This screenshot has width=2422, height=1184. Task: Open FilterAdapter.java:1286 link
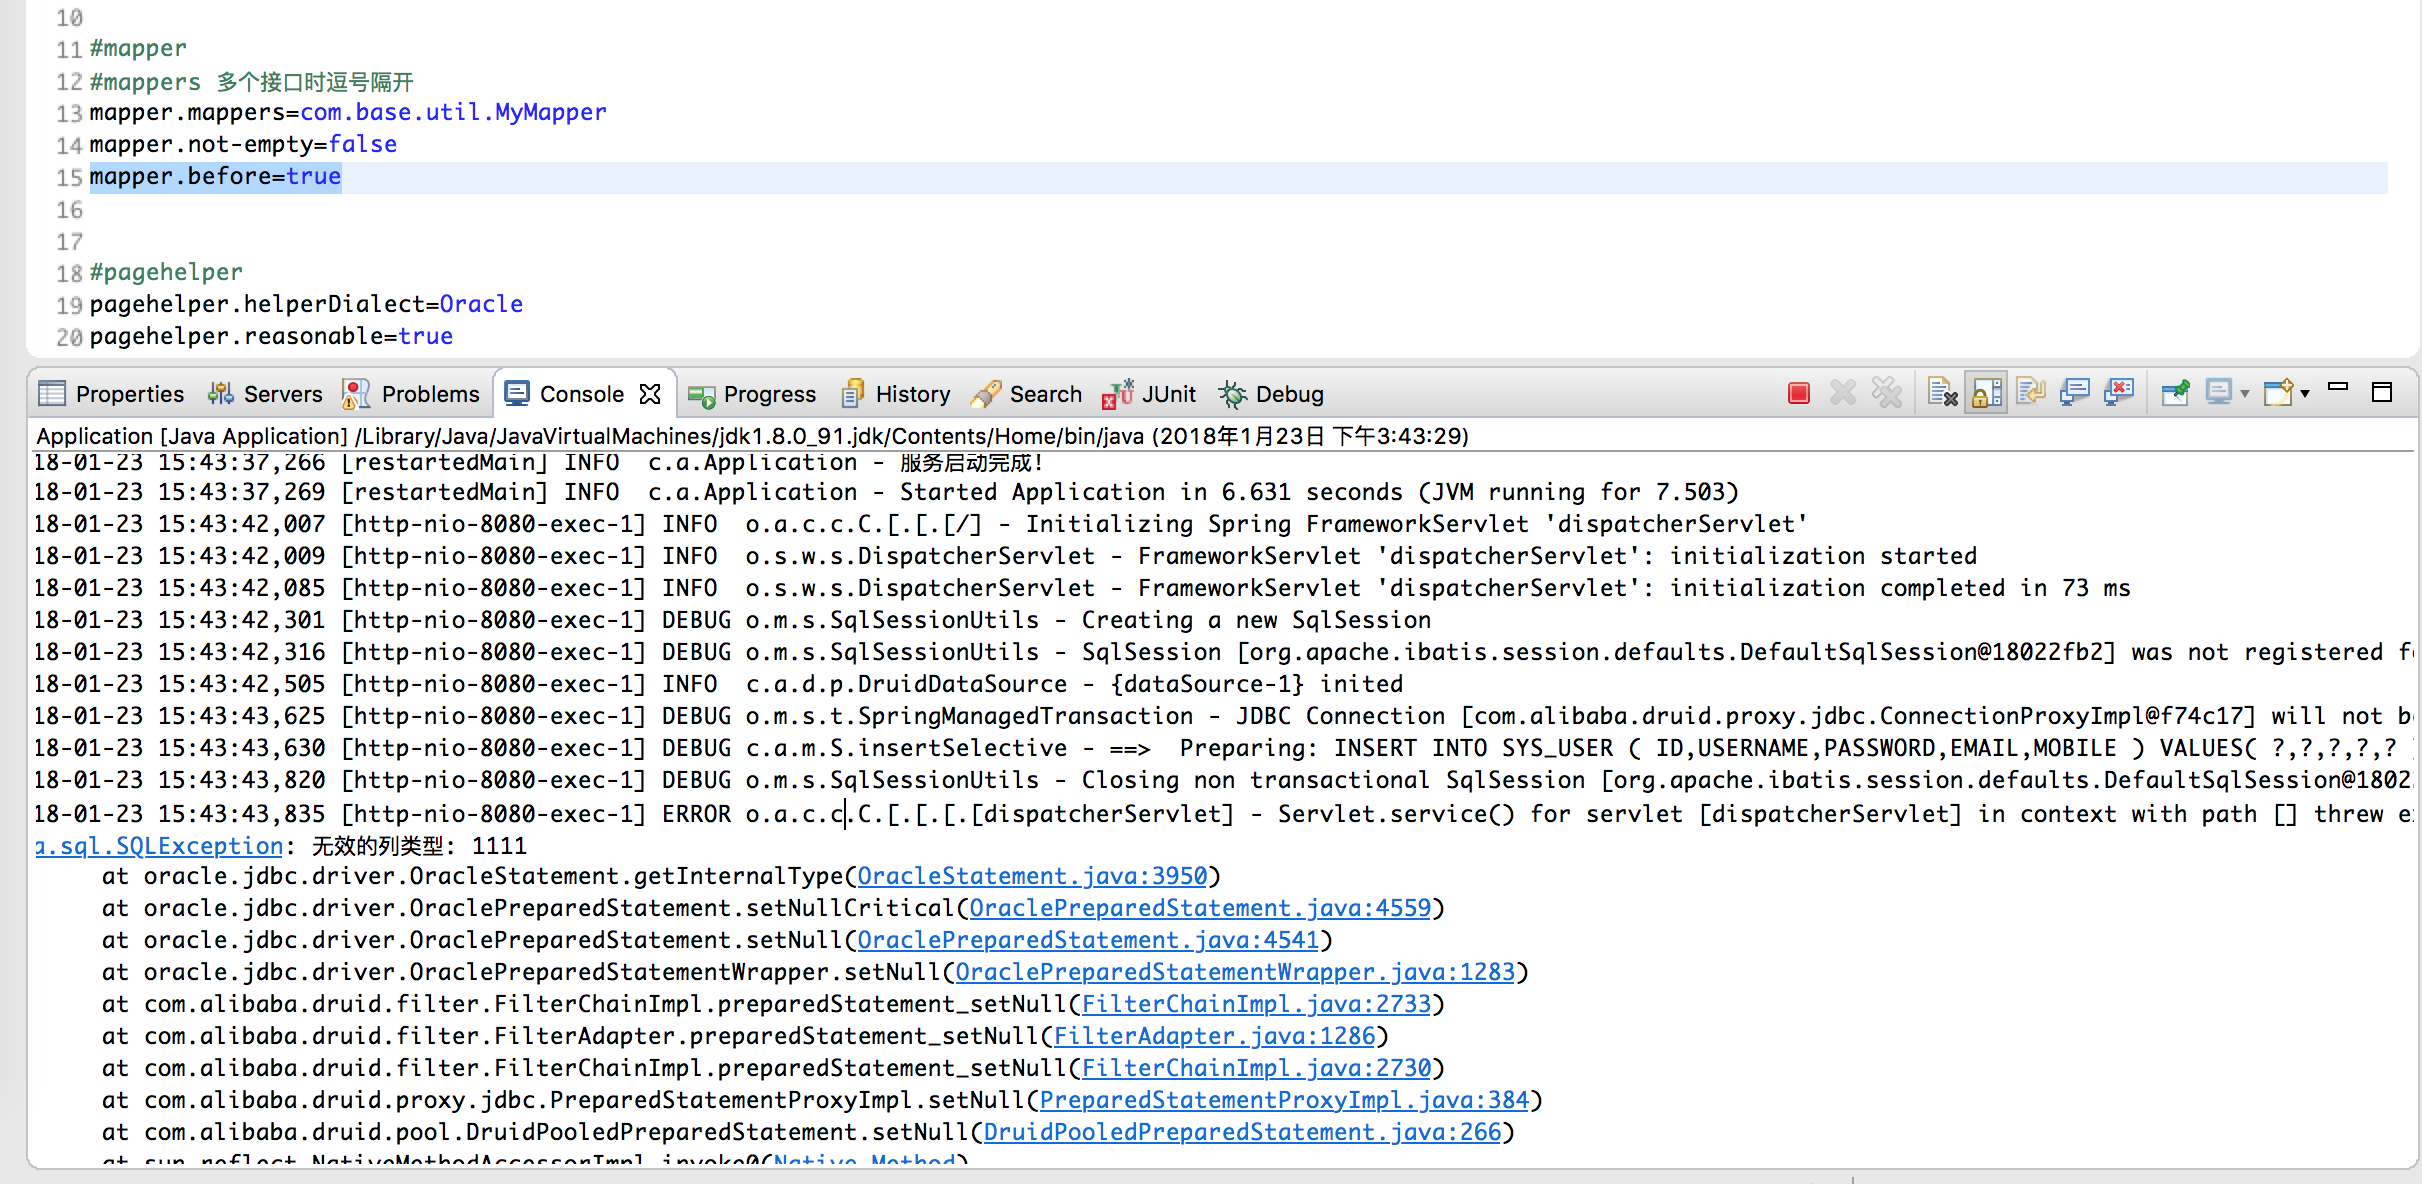1214,1036
